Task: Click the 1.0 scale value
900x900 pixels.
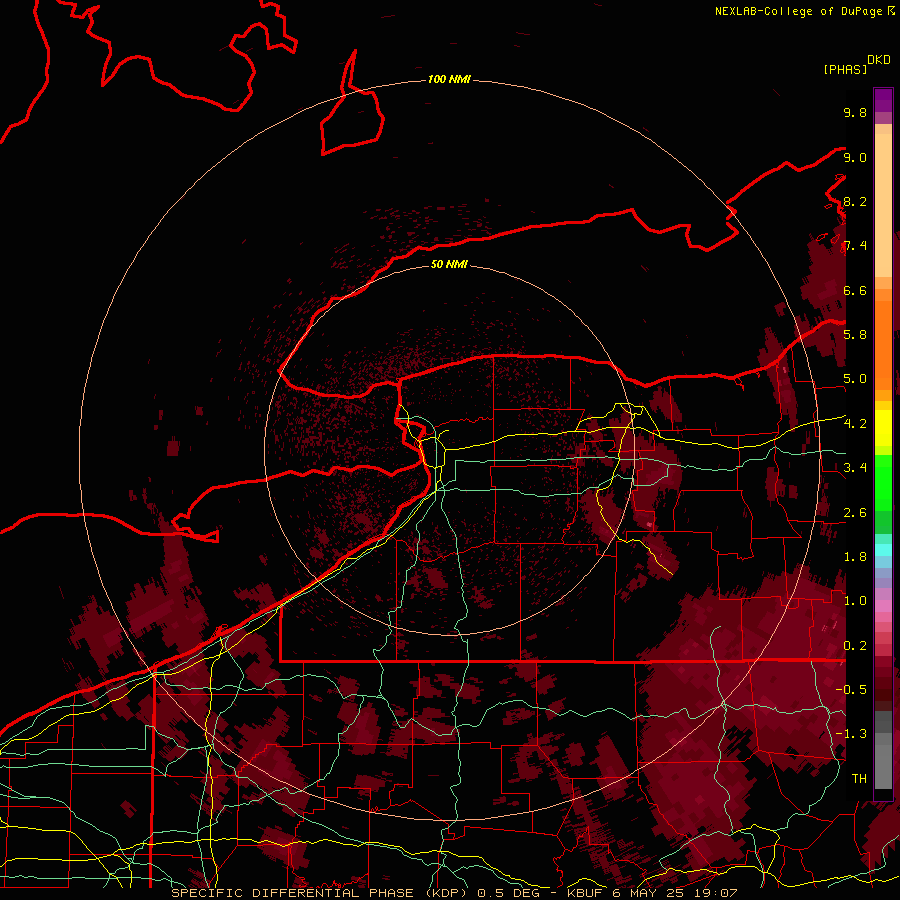Action: pyautogui.click(x=855, y=601)
